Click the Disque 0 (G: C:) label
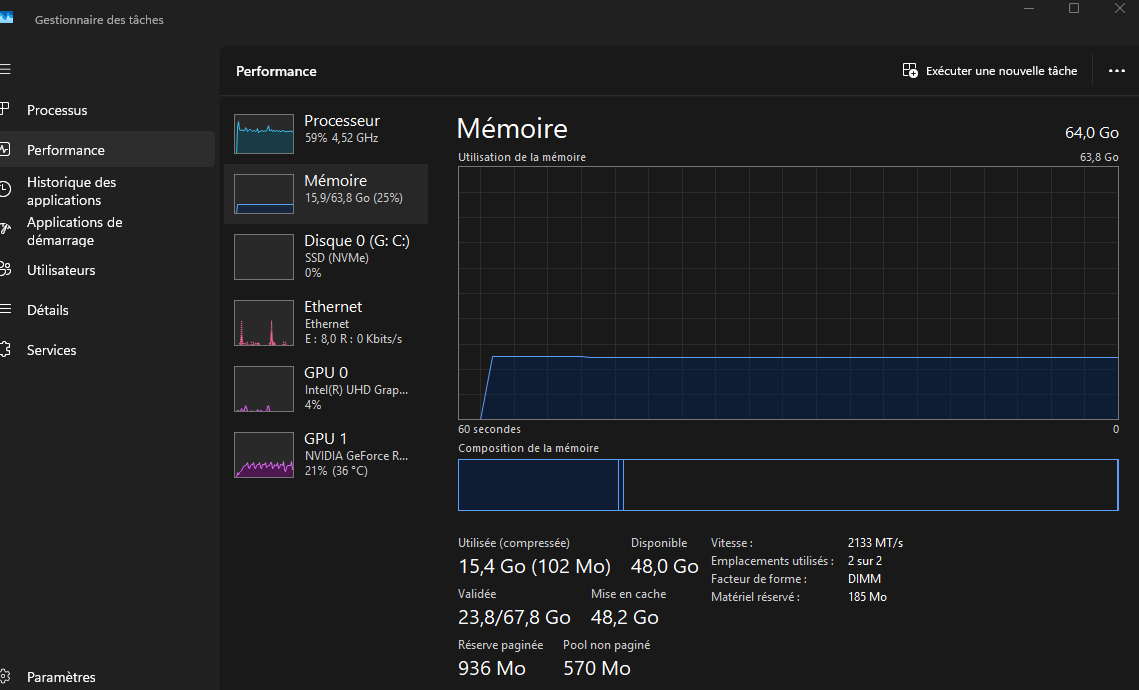1139x690 pixels. click(x=357, y=240)
